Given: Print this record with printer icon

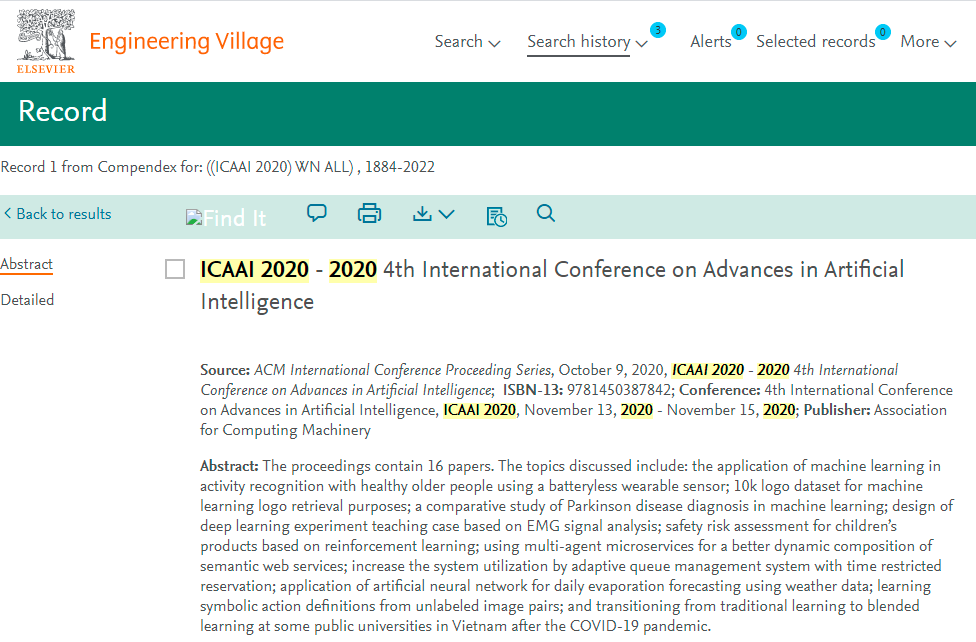Looking at the screenshot, I should pyautogui.click(x=369, y=213).
